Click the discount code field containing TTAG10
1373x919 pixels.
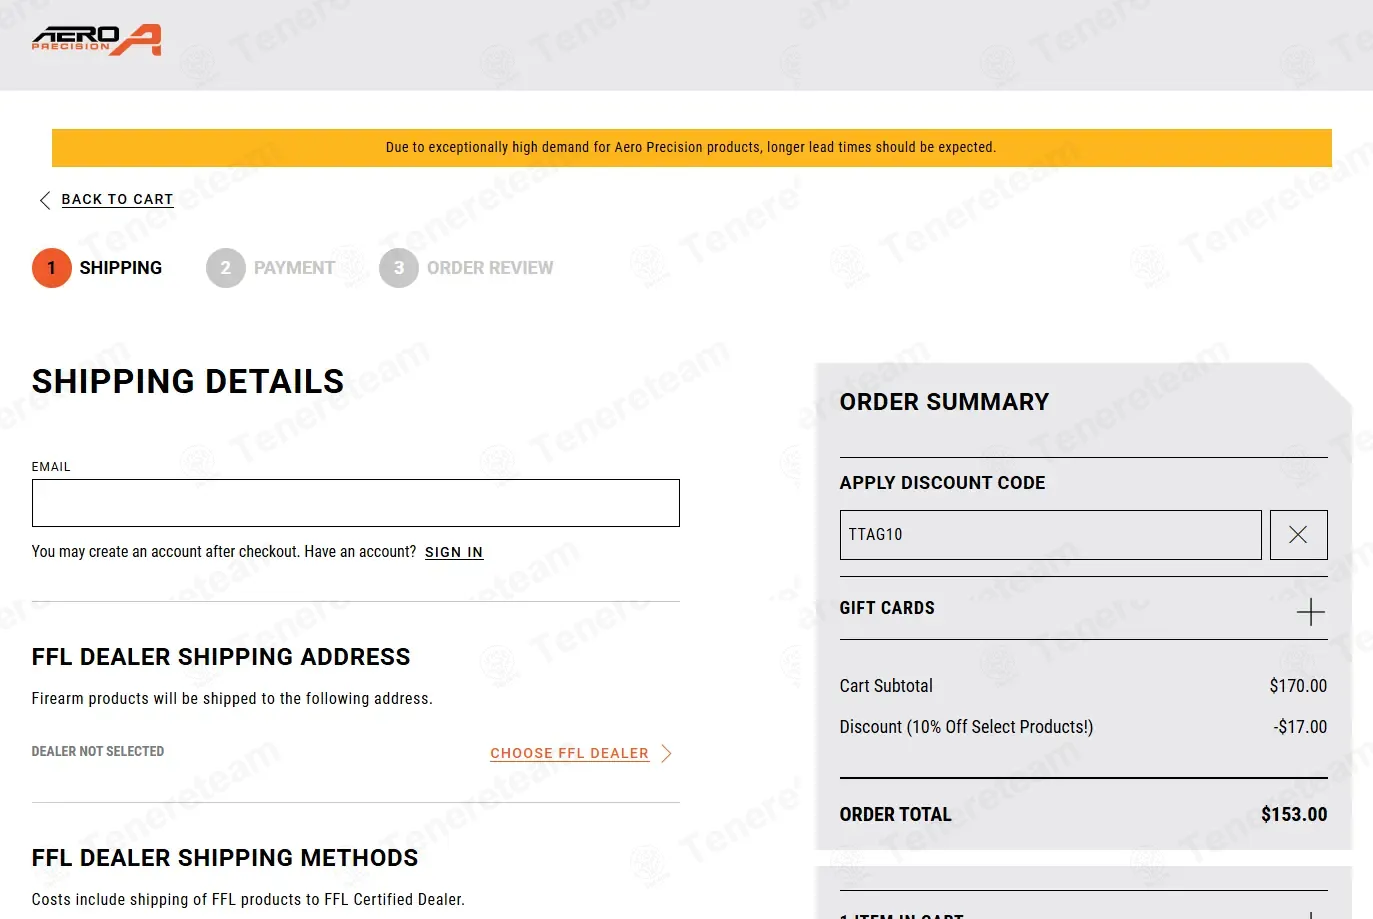click(1050, 535)
